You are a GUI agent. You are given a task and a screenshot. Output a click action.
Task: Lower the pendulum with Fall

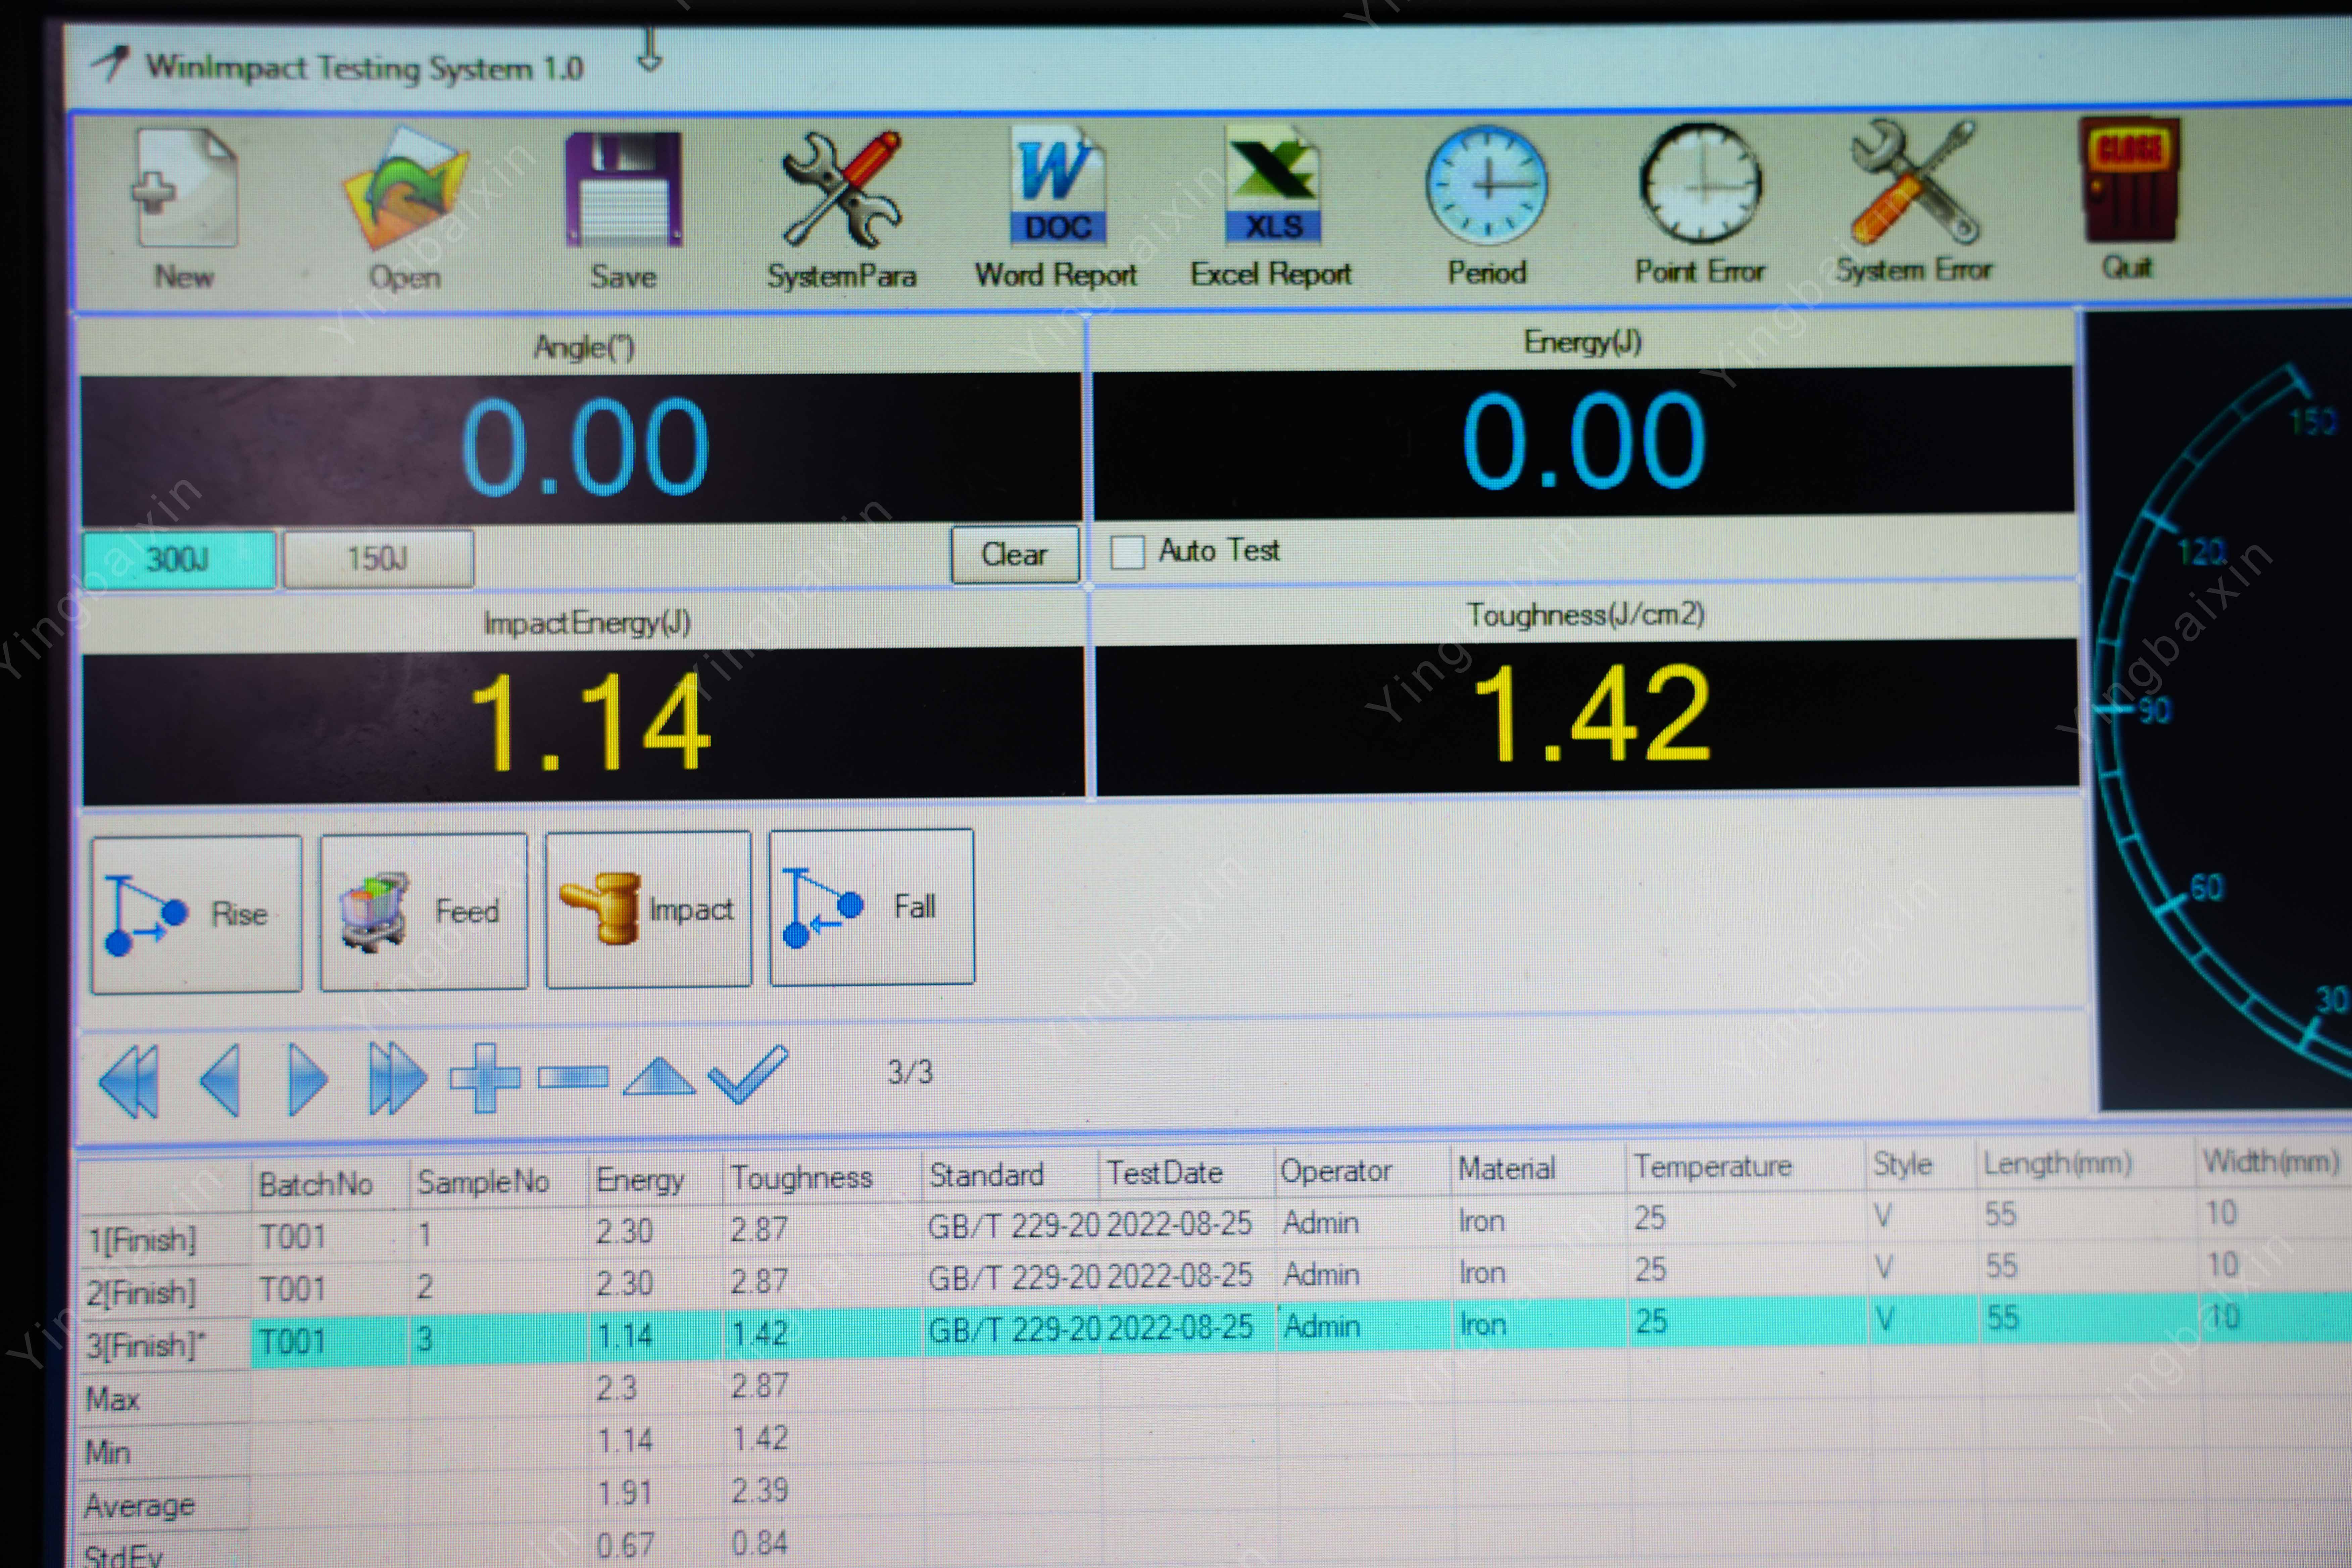click(x=872, y=906)
